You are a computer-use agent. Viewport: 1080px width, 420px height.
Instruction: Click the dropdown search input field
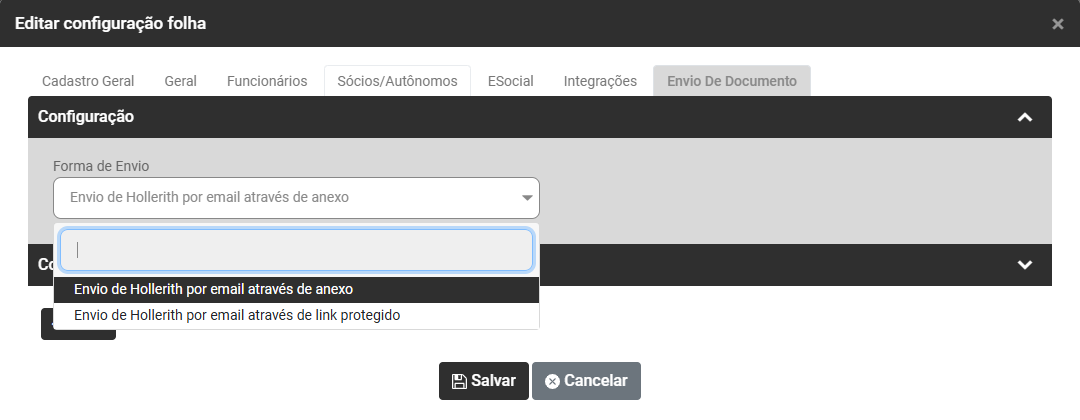(x=296, y=250)
